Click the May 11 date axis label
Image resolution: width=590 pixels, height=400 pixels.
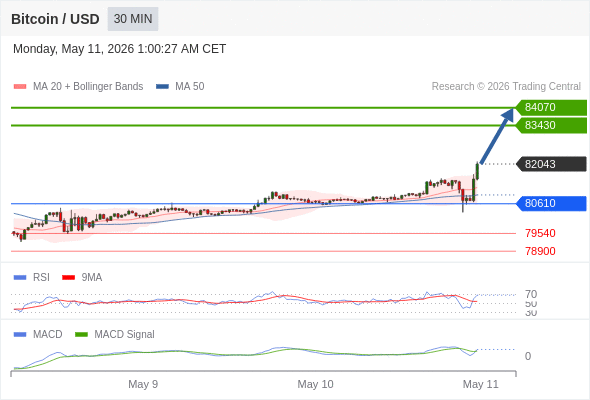[481, 384]
